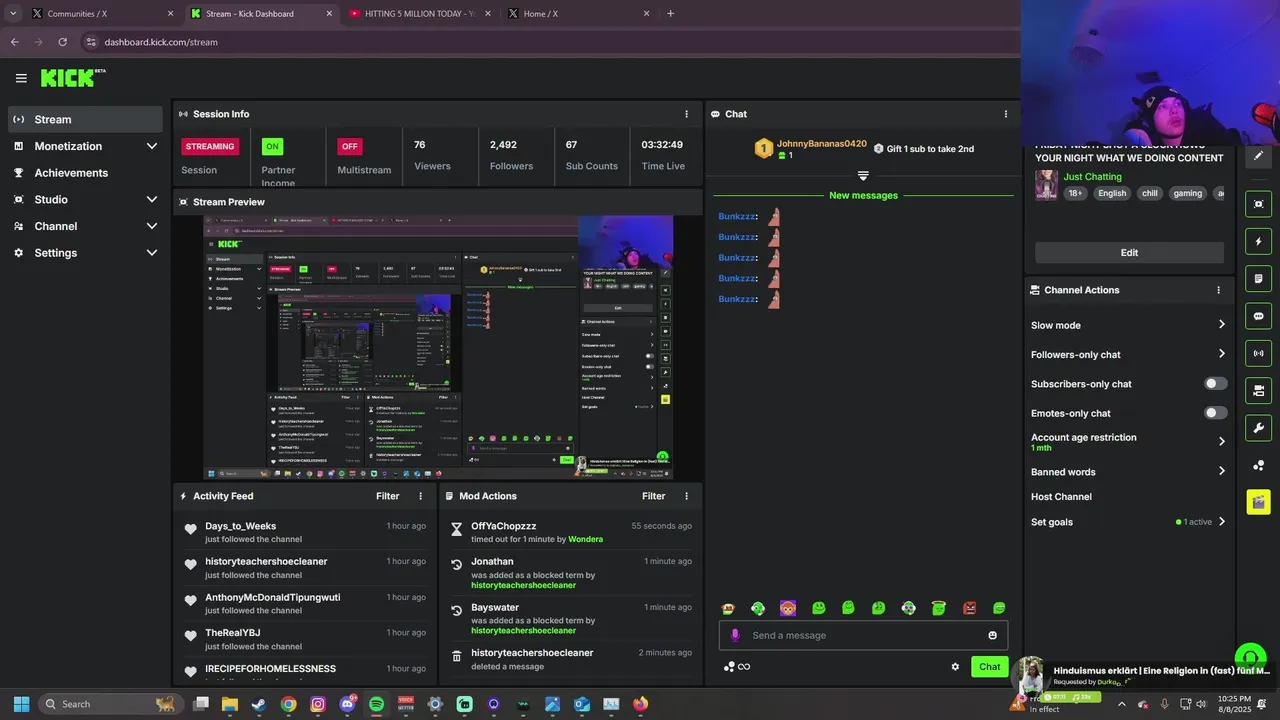This screenshot has height=720, width=1280.
Task: Open Set goals arrow
Action: 1221,522
